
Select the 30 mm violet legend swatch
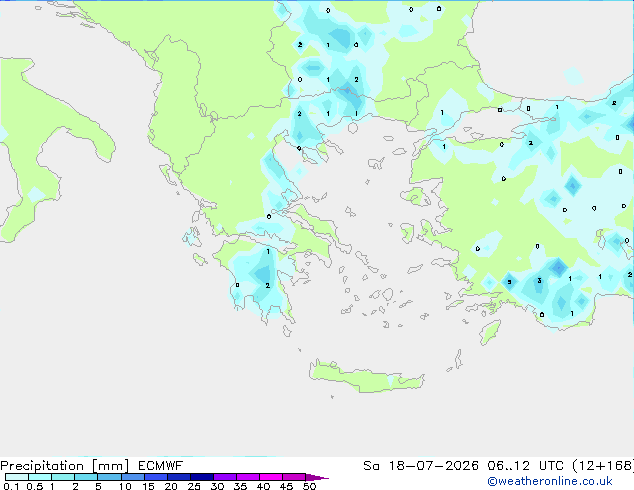tap(225, 477)
